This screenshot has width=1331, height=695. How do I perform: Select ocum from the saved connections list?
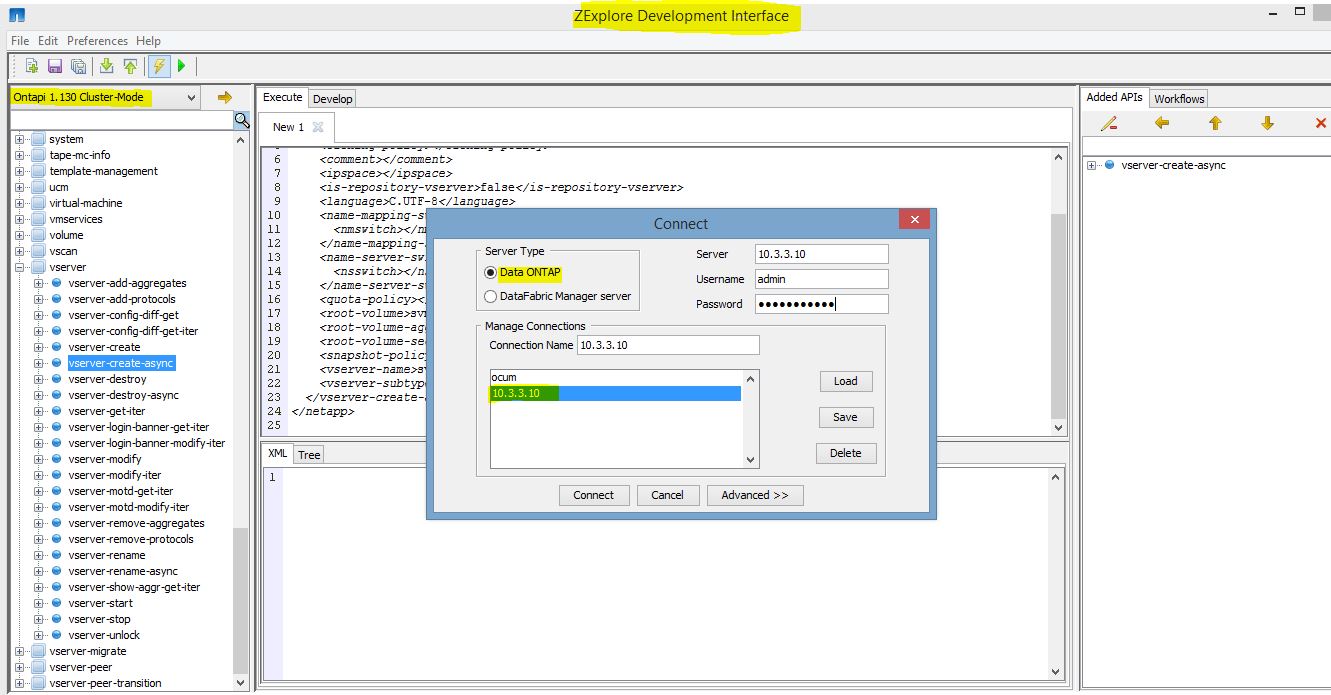tap(507, 377)
